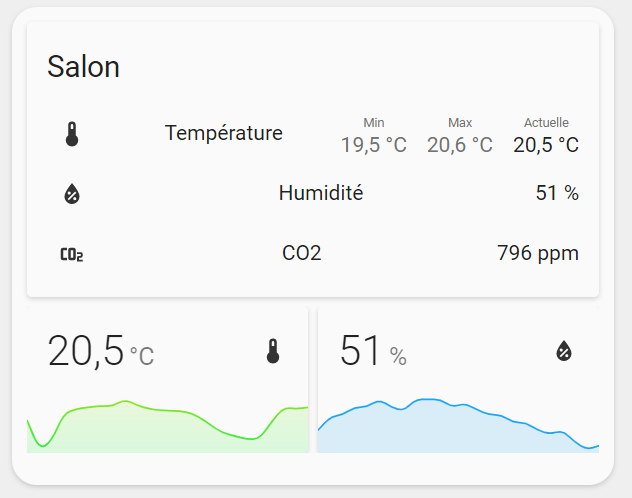Open the CO2 entity label
Screen dimensions: 632x498
(301, 253)
